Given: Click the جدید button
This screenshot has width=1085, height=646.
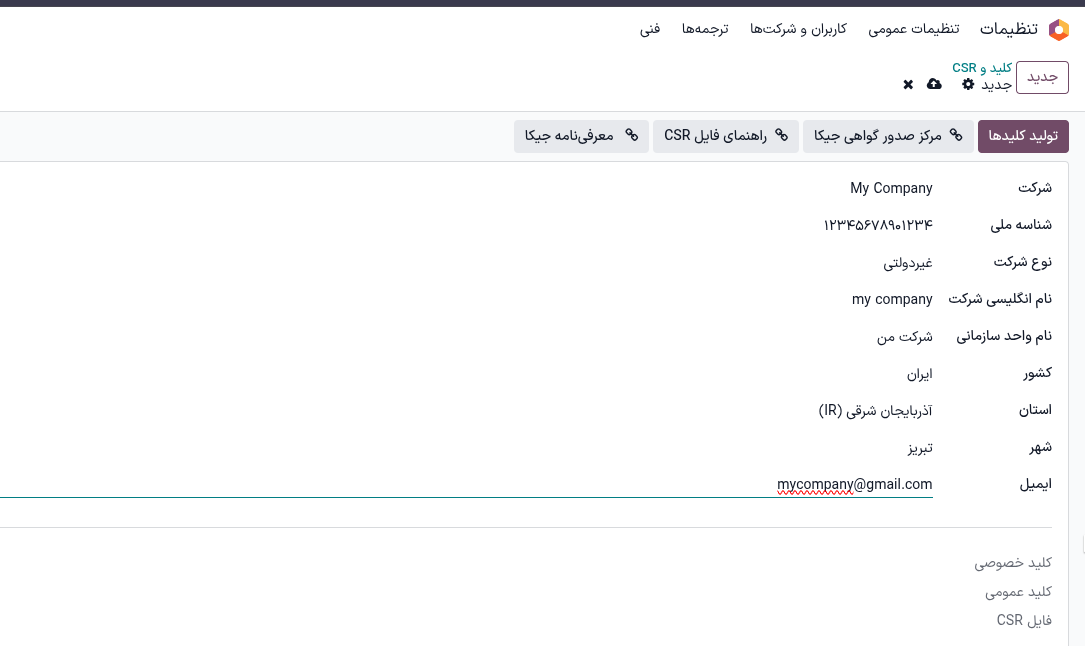Looking at the screenshot, I should [1042, 77].
